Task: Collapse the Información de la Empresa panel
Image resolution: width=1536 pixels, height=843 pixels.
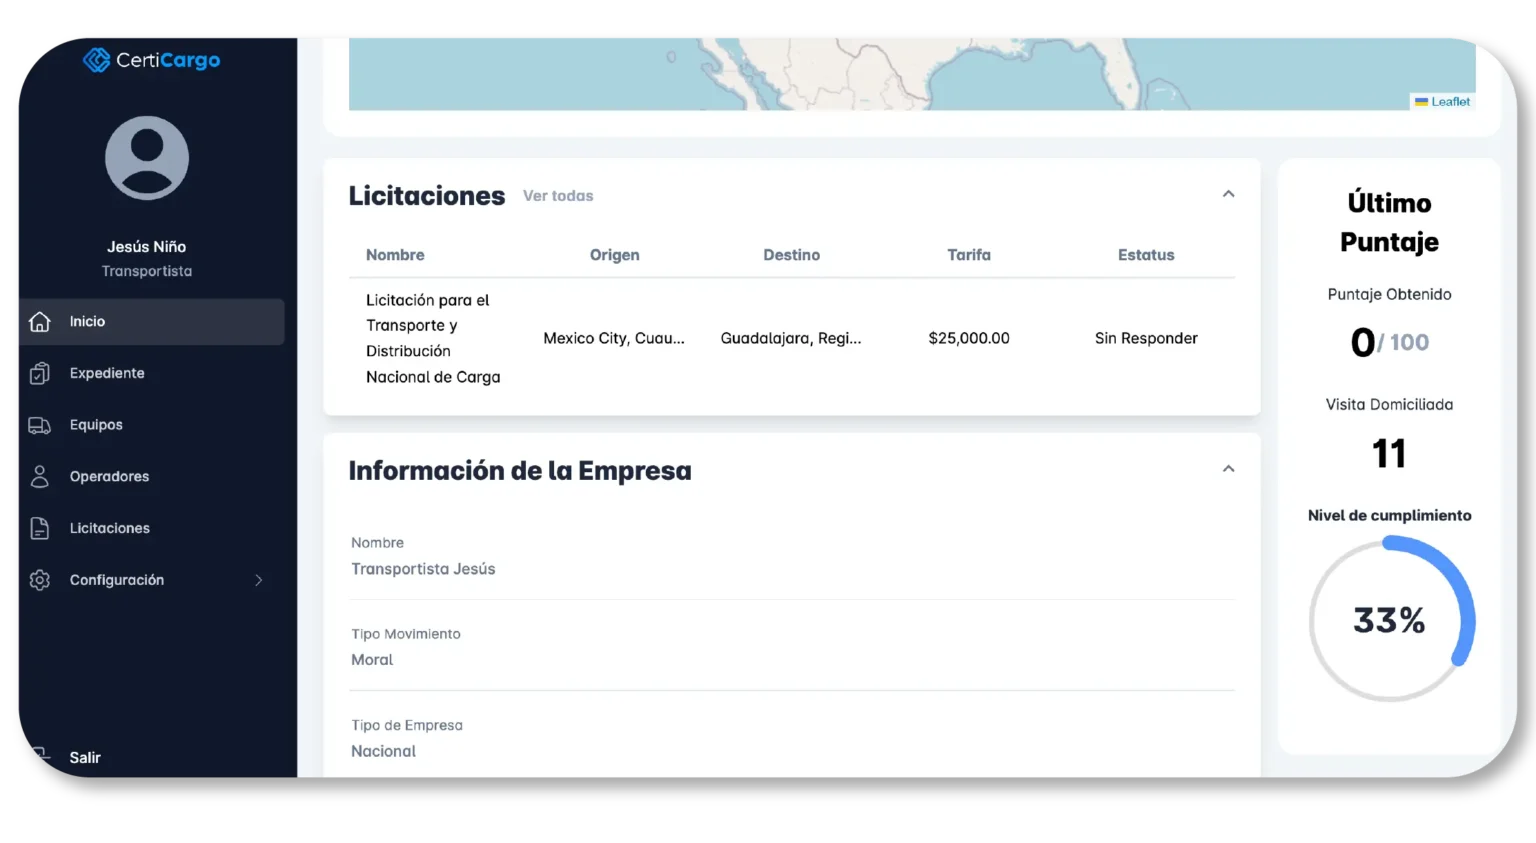Action: (x=1229, y=469)
